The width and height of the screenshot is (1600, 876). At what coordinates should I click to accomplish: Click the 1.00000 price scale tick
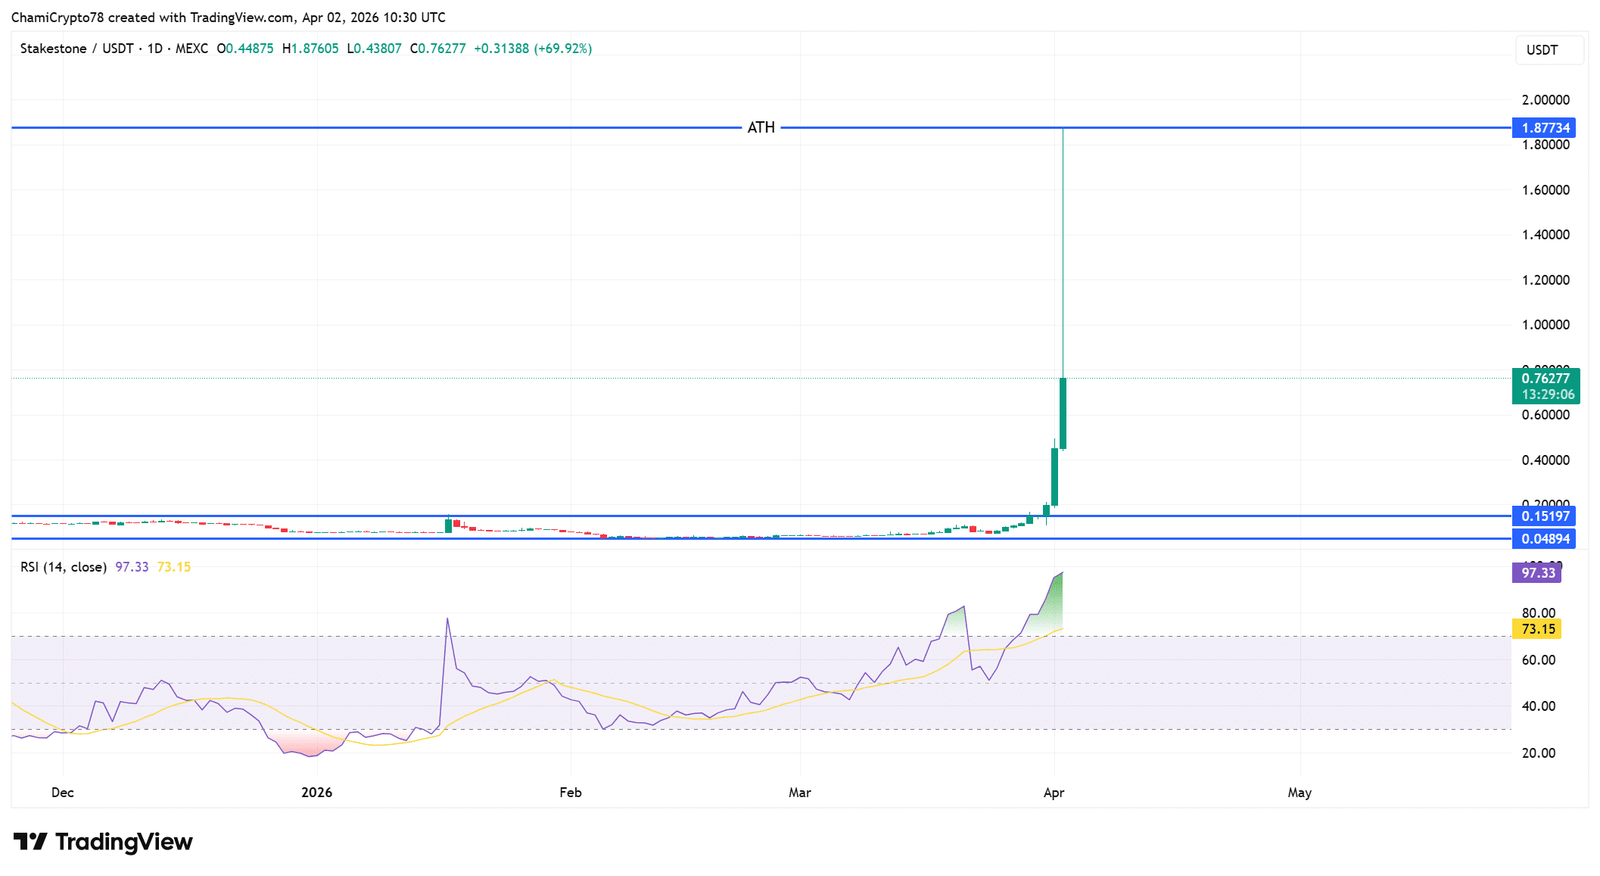(x=1545, y=325)
